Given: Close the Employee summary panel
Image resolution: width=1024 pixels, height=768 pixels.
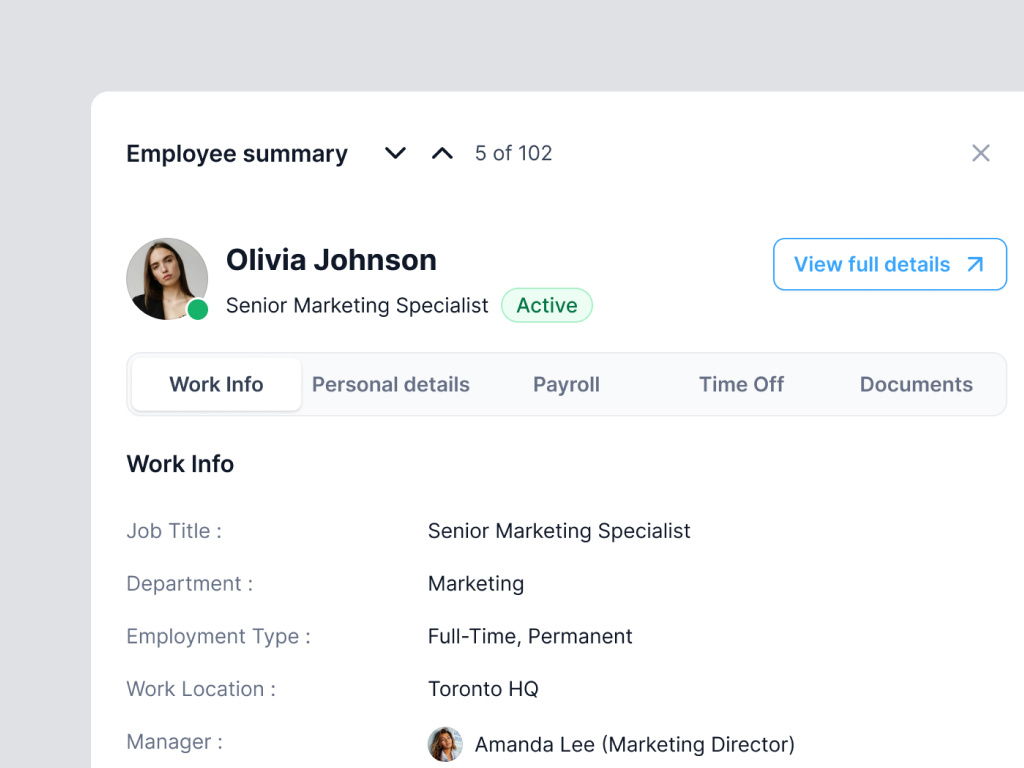Looking at the screenshot, I should click(x=981, y=153).
